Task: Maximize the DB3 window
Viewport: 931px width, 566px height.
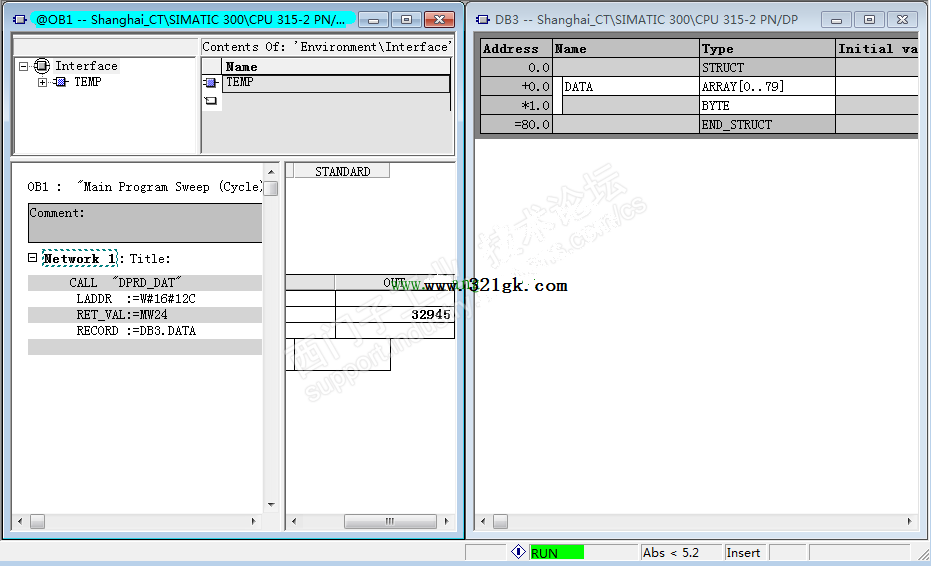Action: click(x=869, y=20)
